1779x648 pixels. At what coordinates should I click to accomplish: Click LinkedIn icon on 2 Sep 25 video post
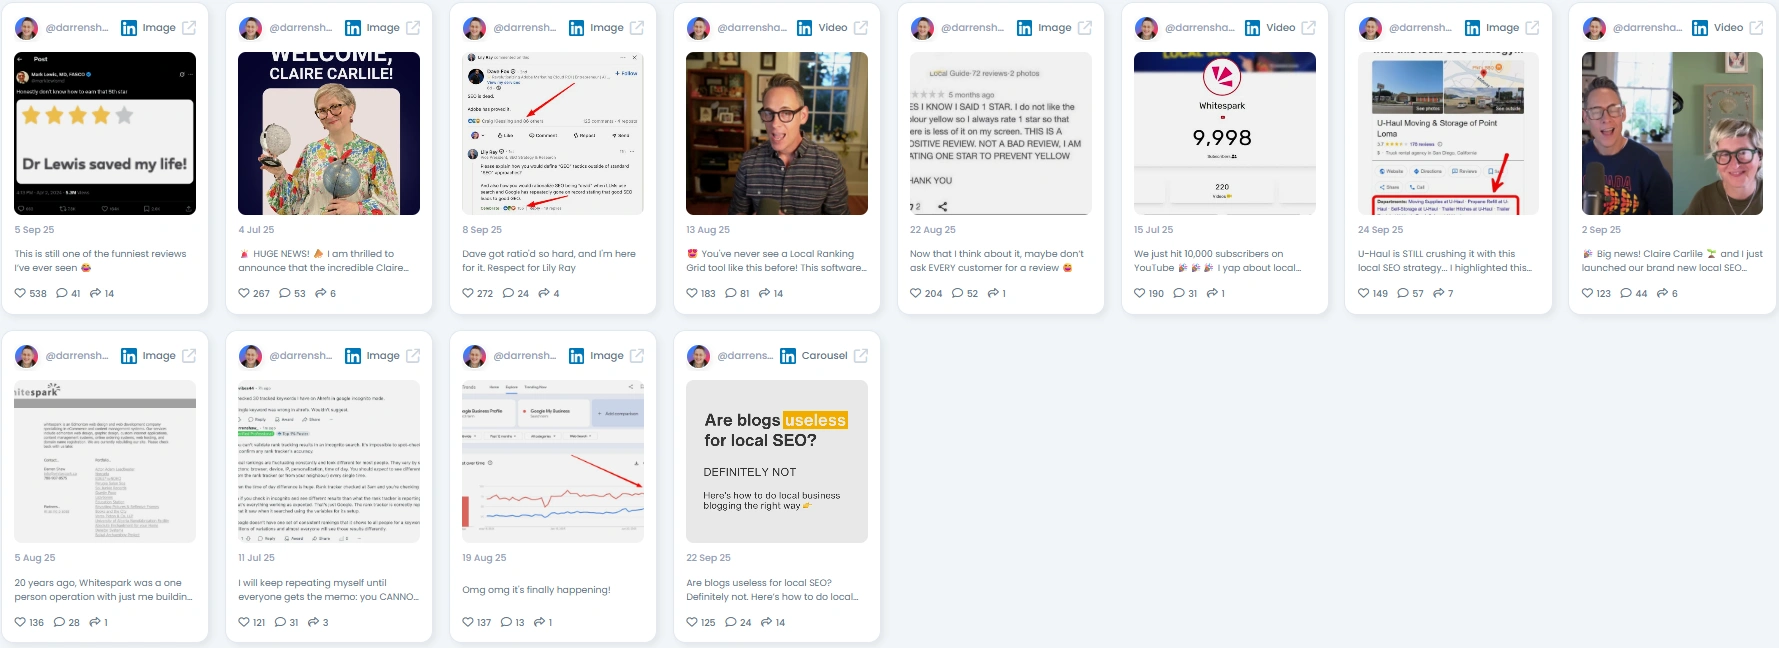point(1700,28)
